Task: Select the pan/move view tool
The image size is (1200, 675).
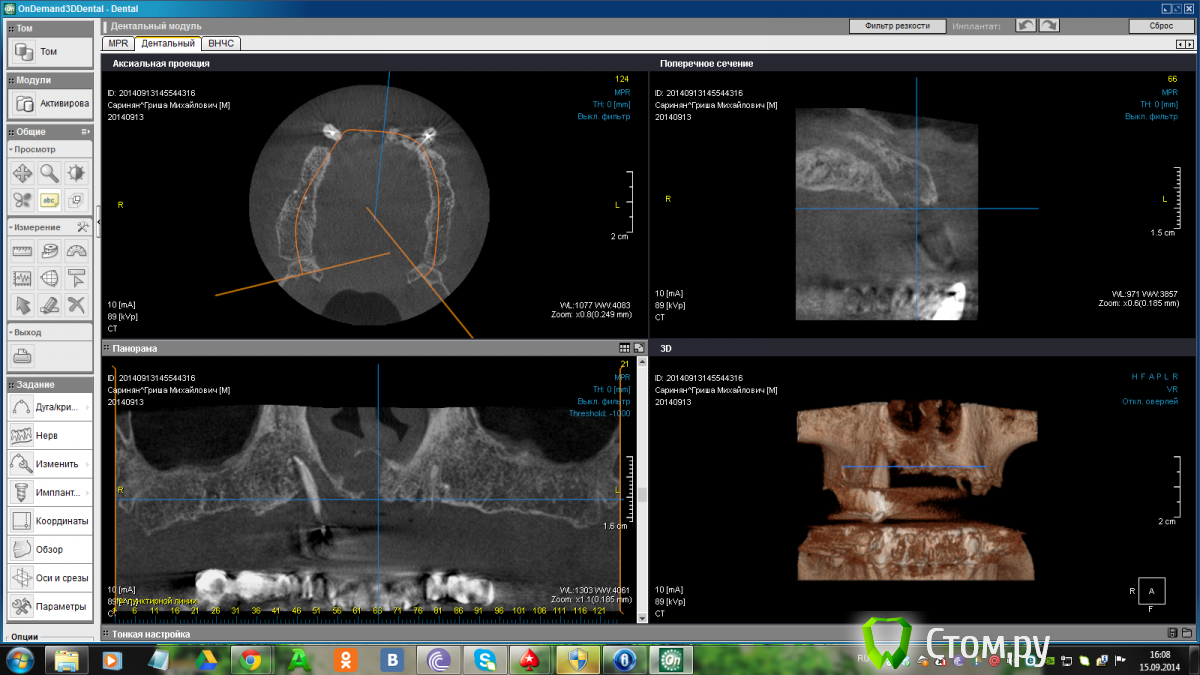Action: (x=22, y=173)
